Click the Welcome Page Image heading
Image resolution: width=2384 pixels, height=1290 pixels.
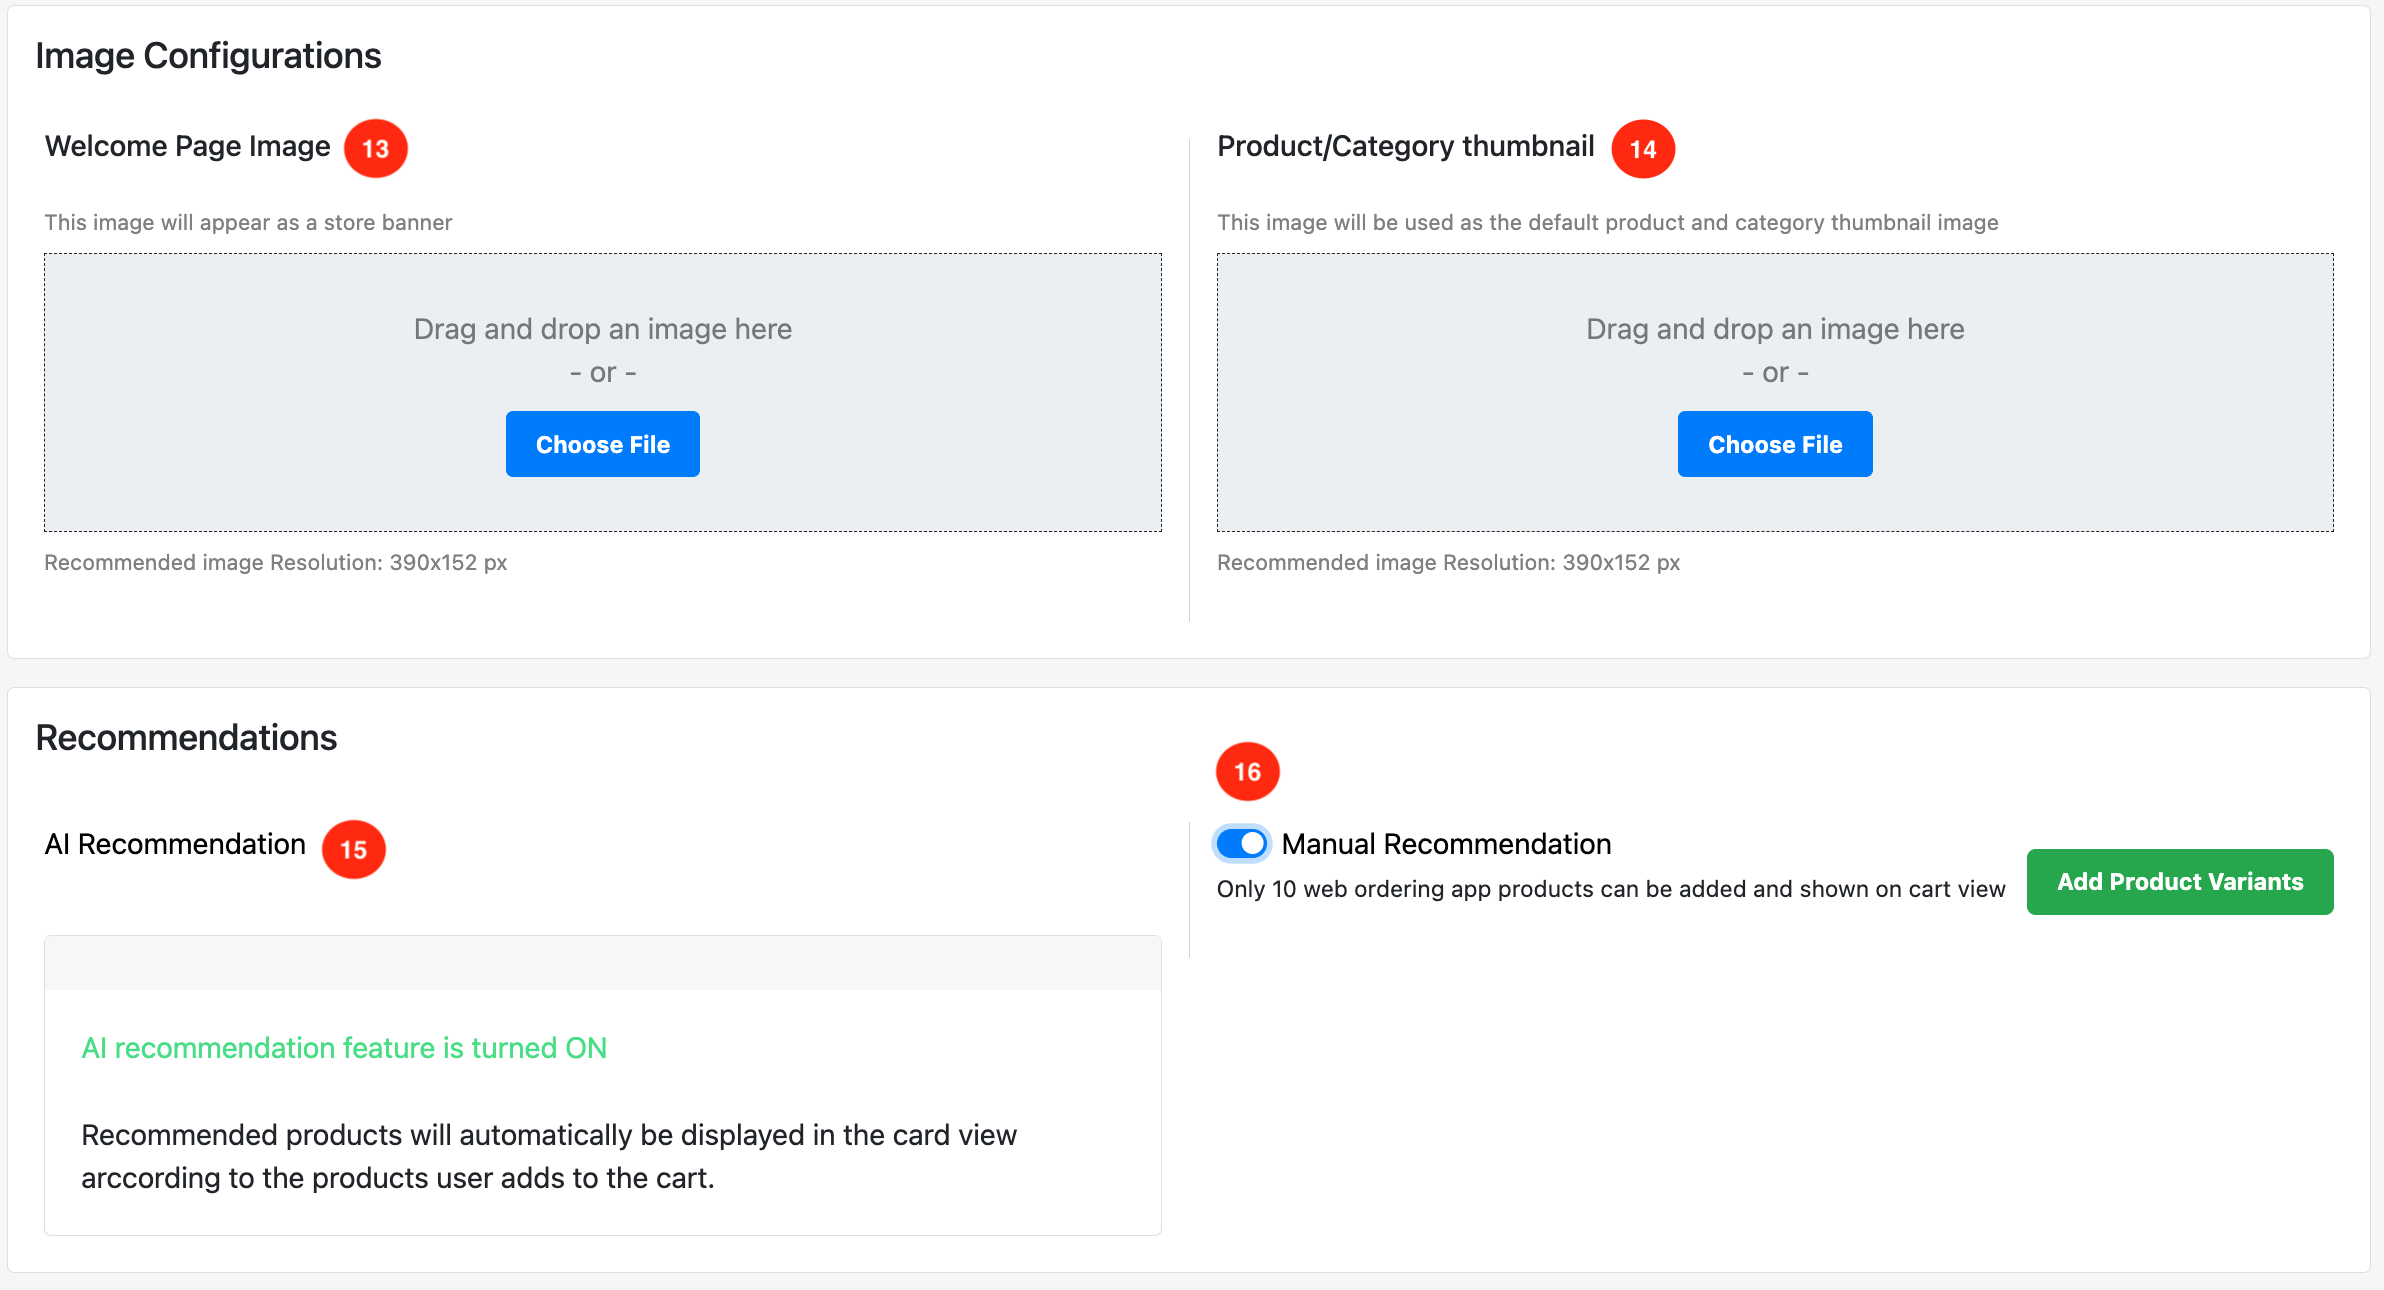187,146
